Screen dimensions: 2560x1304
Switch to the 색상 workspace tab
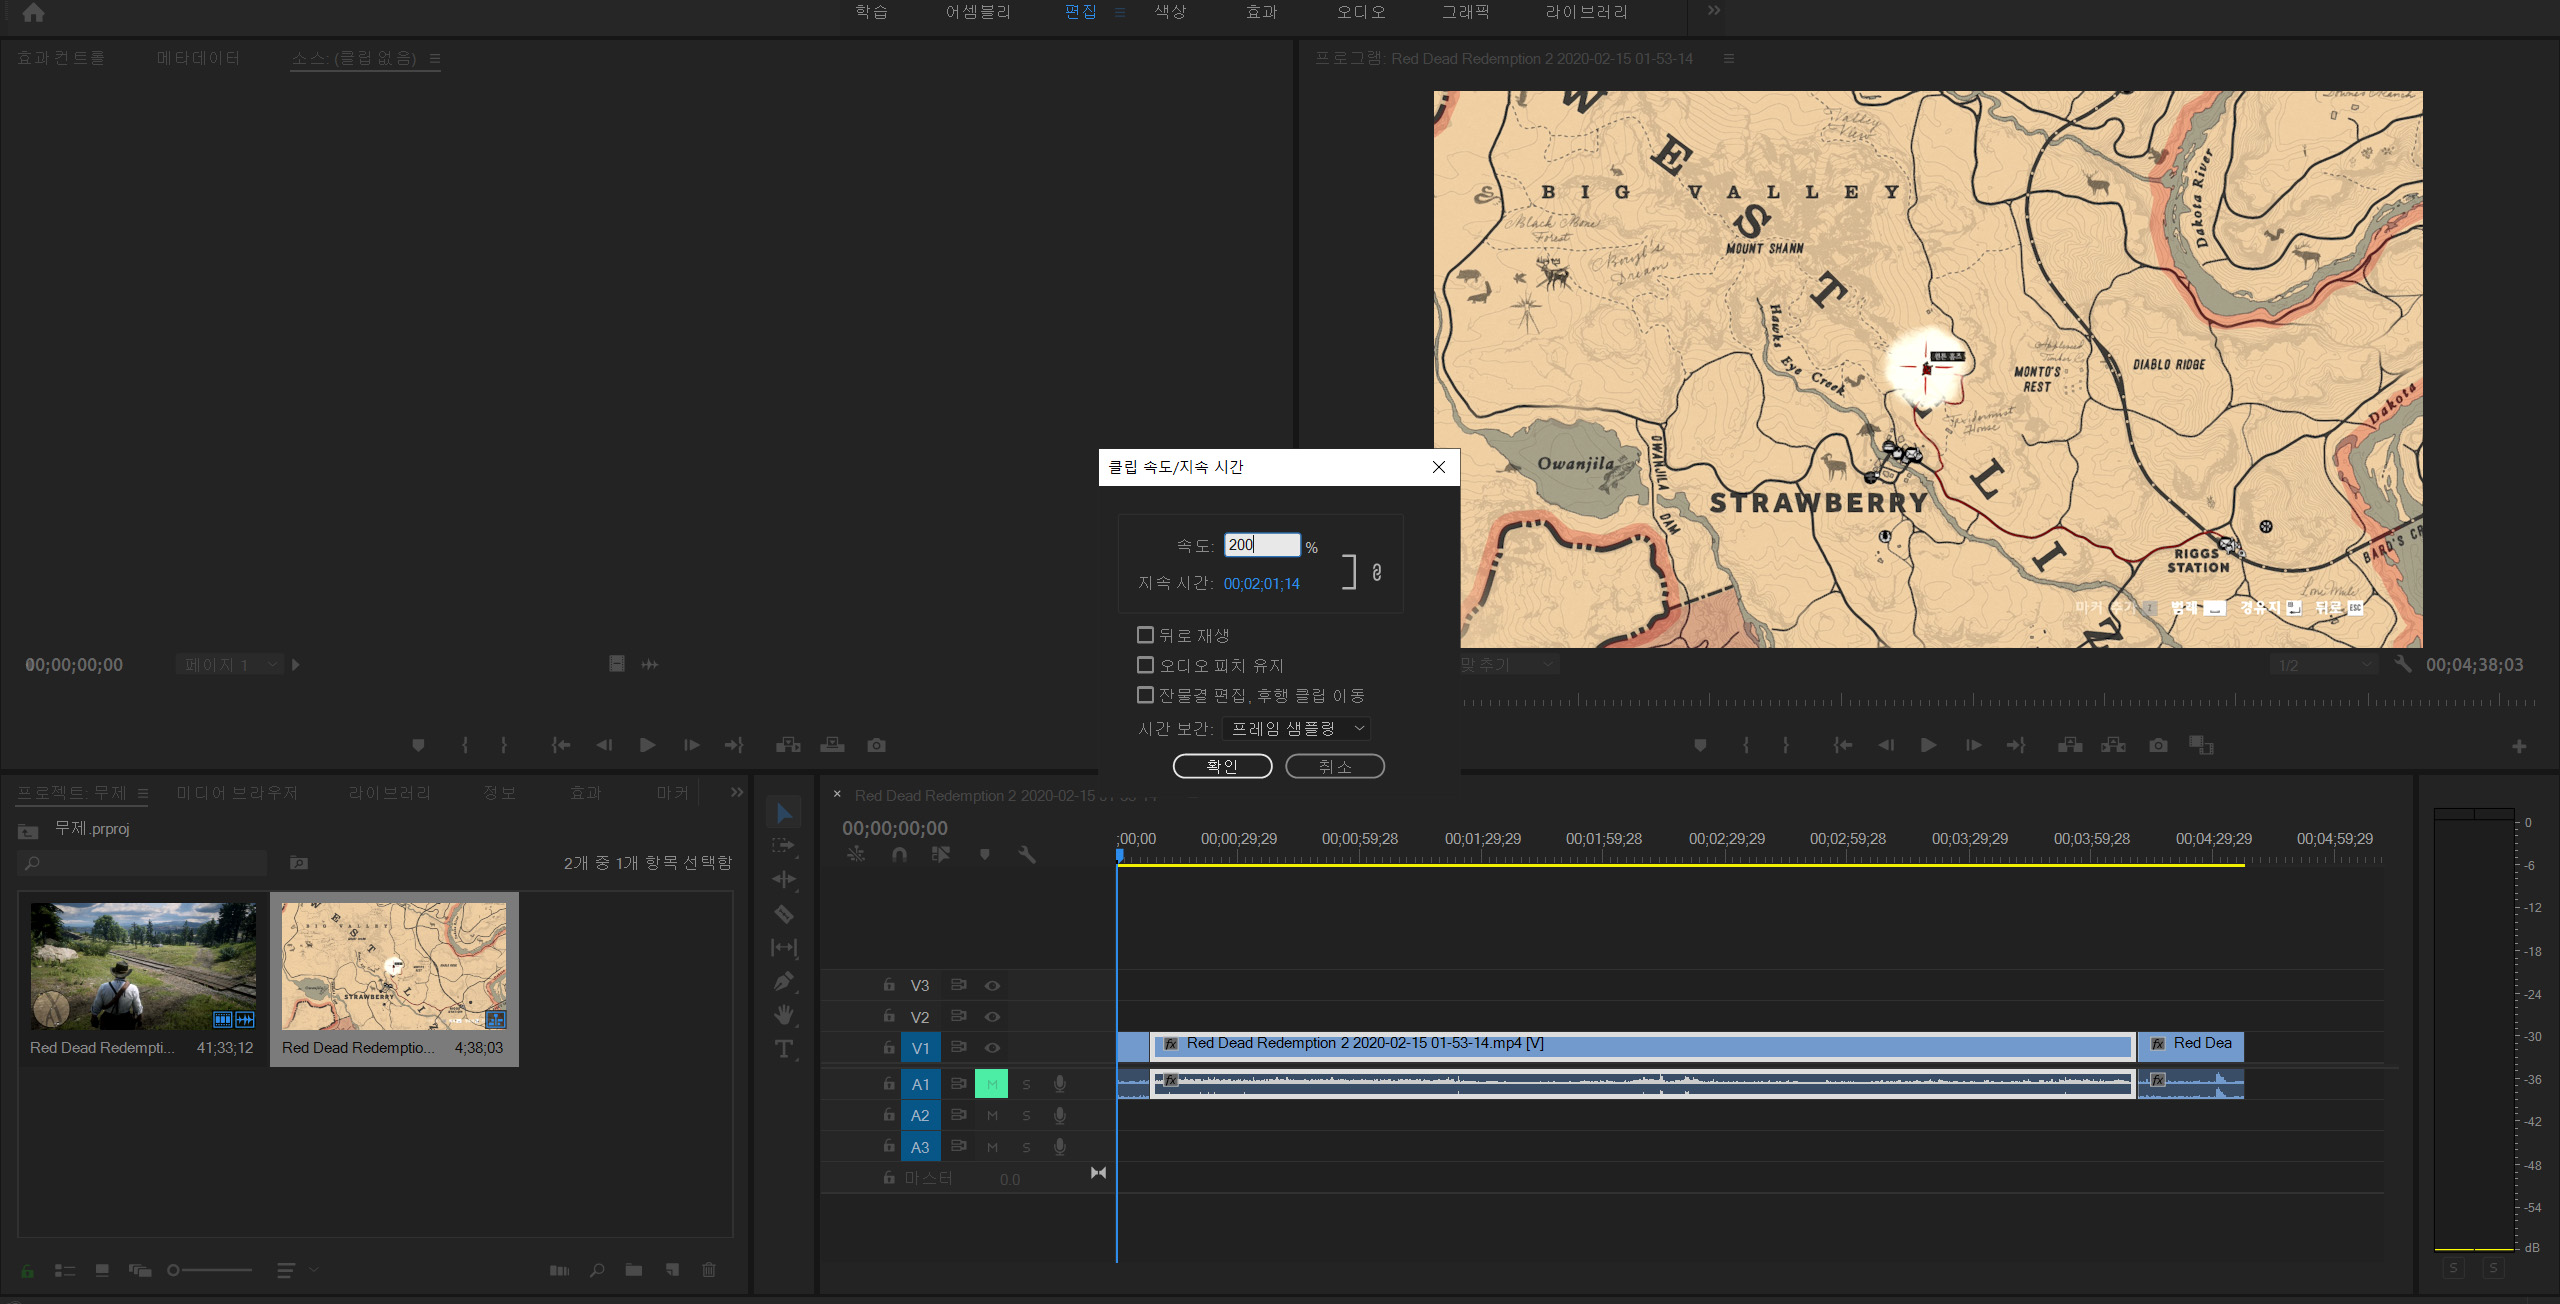tap(1170, 12)
